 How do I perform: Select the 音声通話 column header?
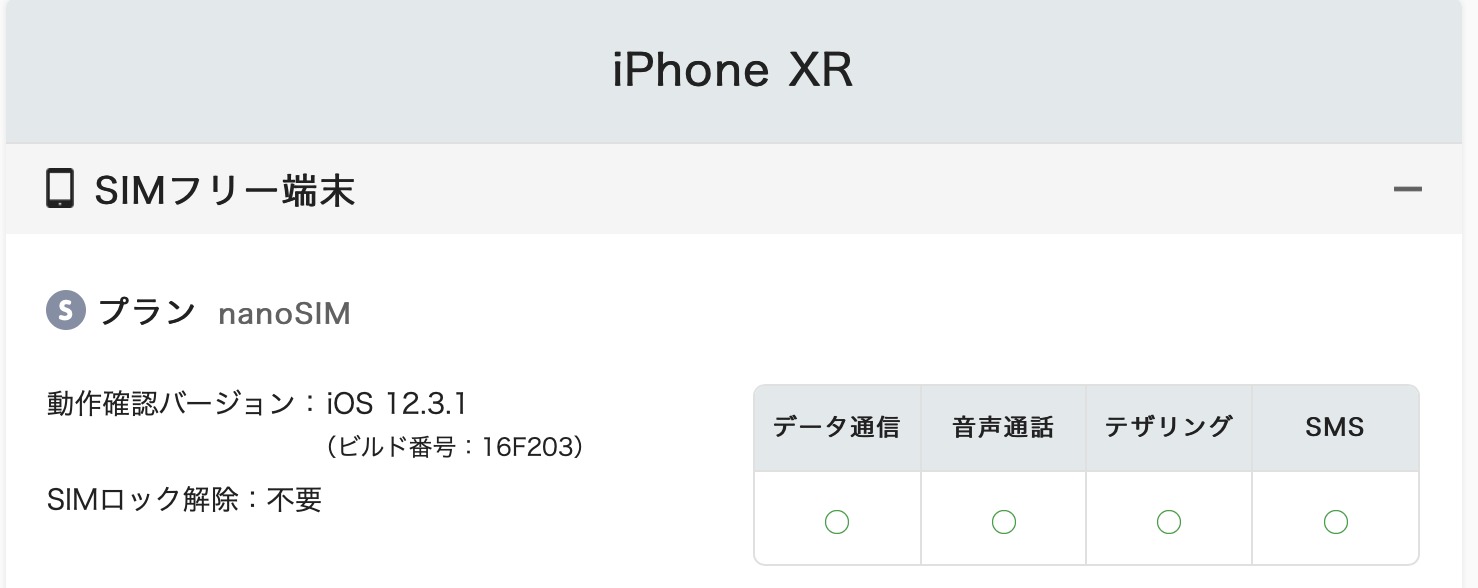point(1003,428)
